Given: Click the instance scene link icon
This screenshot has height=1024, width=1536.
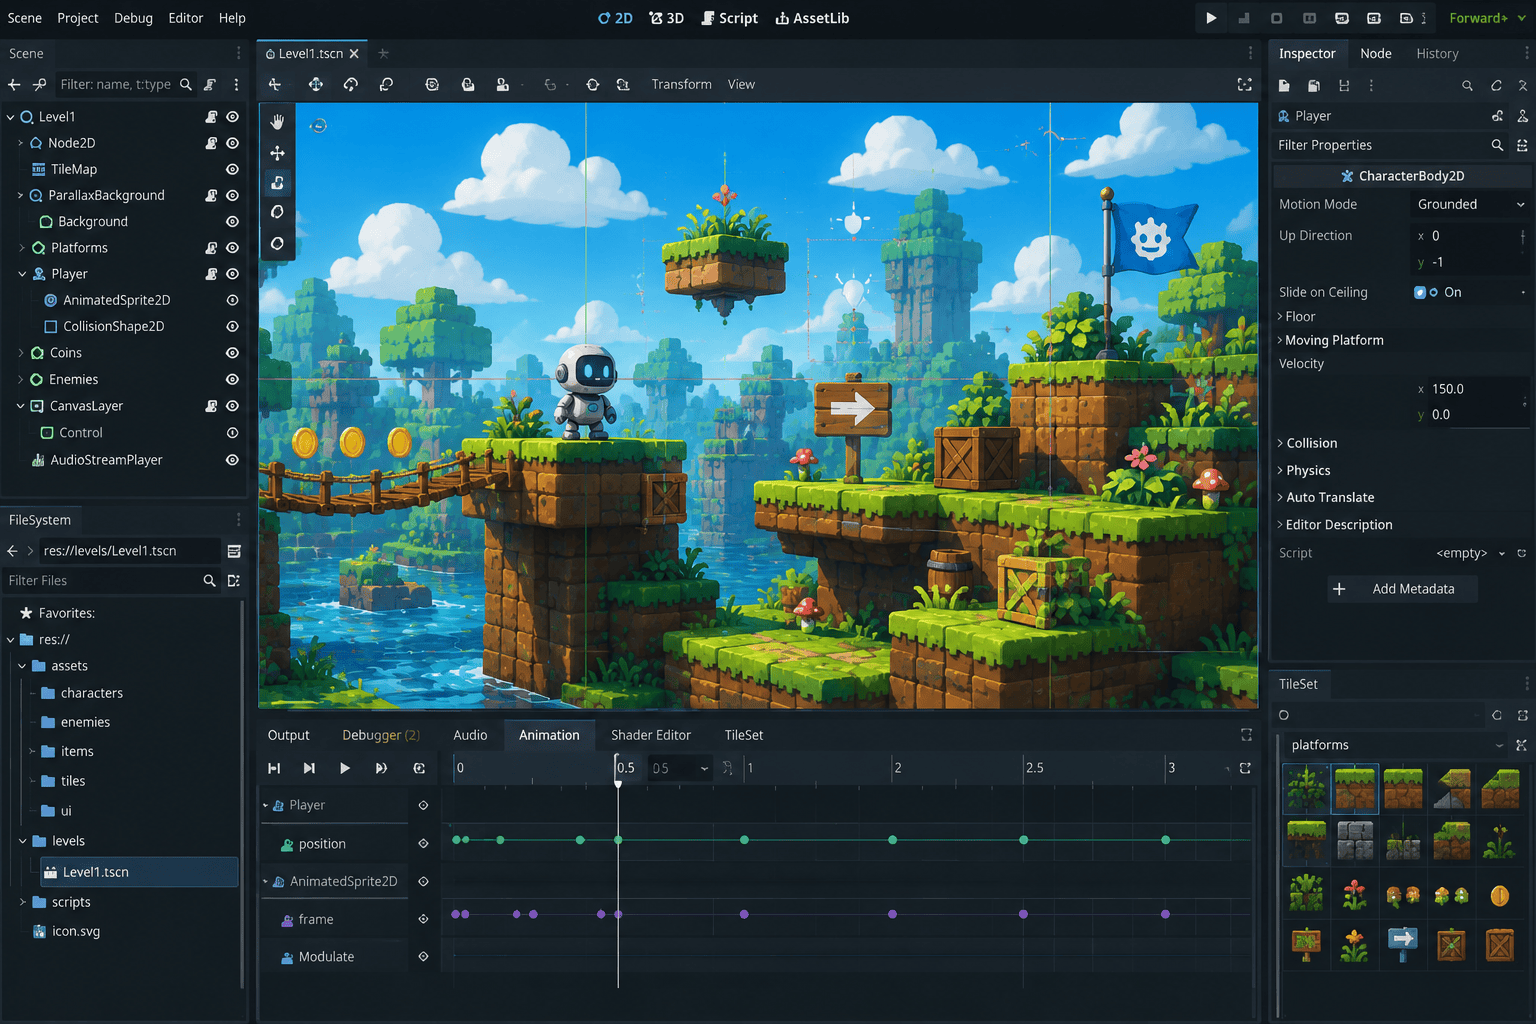Looking at the screenshot, I should pos(39,85).
